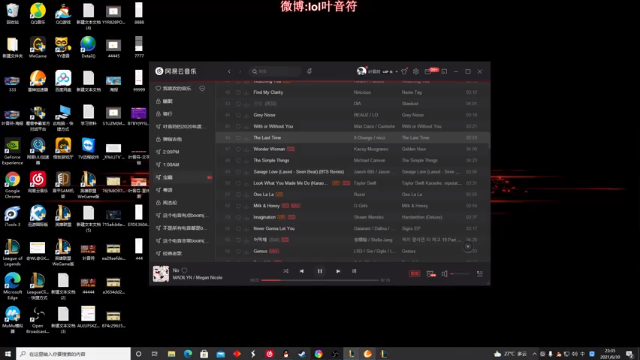Activate the voice recognition microphone icon
640x360 pixels.
point(309,71)
